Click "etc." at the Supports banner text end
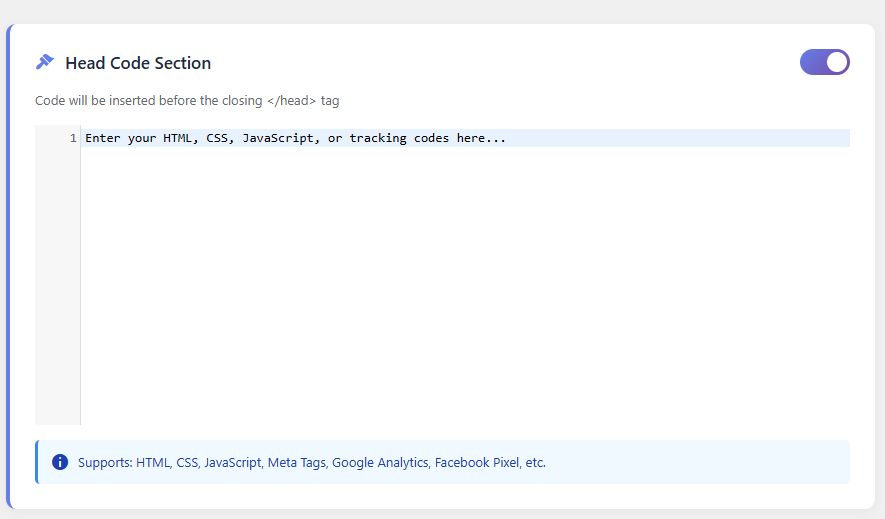Viewport: 885px width, 519px height. (535, 463)
